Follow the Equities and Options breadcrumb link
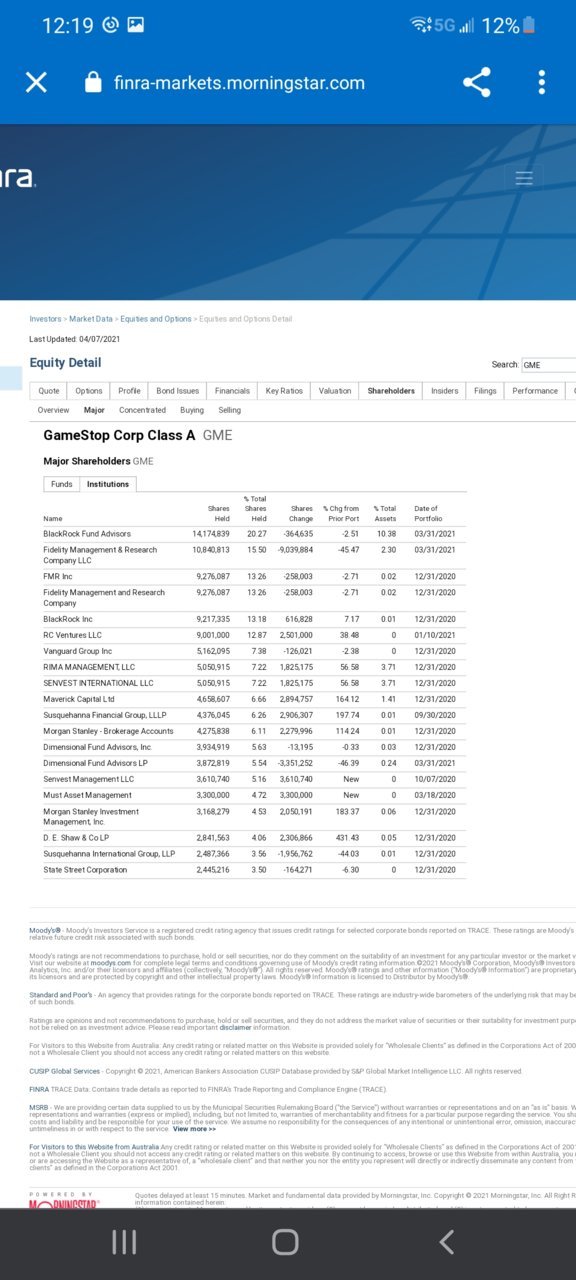 tap(156, 319)
